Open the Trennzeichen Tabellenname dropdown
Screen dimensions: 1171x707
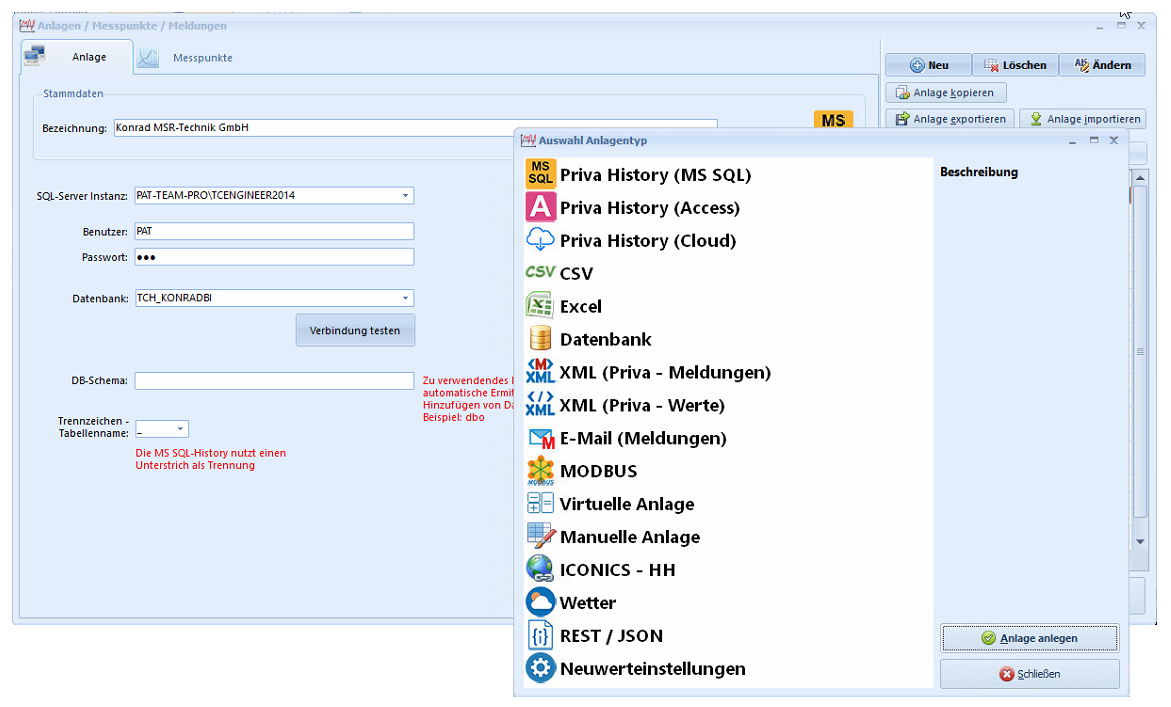coord(180,429)
